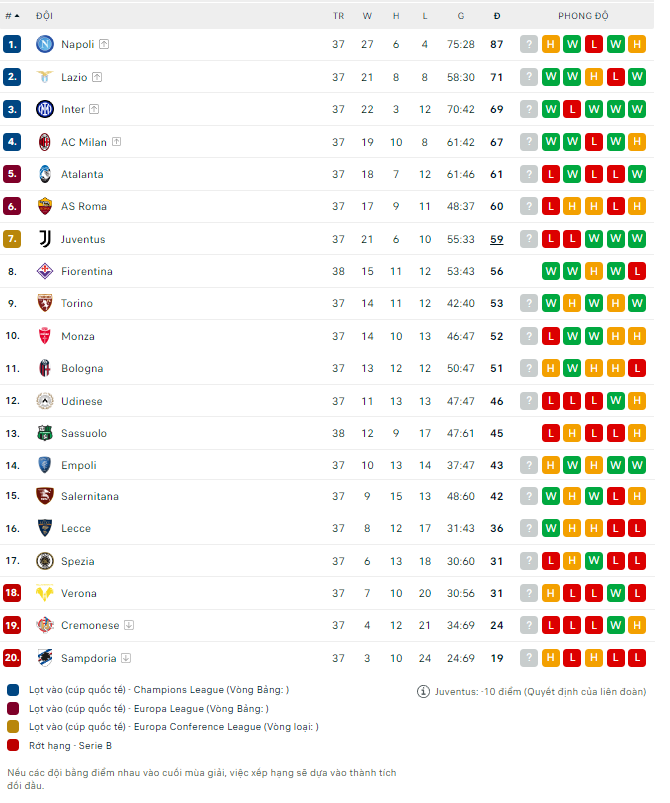Click the Atalanta team badge
This screenshot has height=803, width=670.
(44, 174)
